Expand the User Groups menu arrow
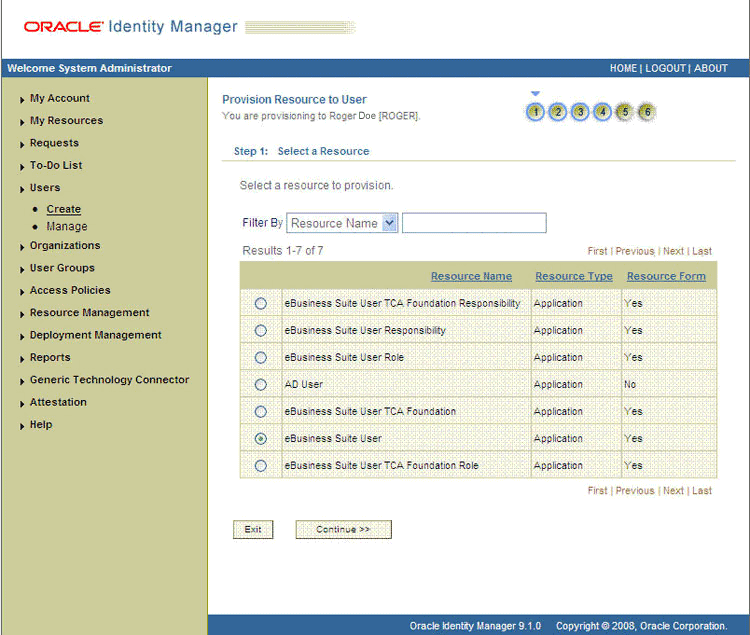 click(22, 269)
